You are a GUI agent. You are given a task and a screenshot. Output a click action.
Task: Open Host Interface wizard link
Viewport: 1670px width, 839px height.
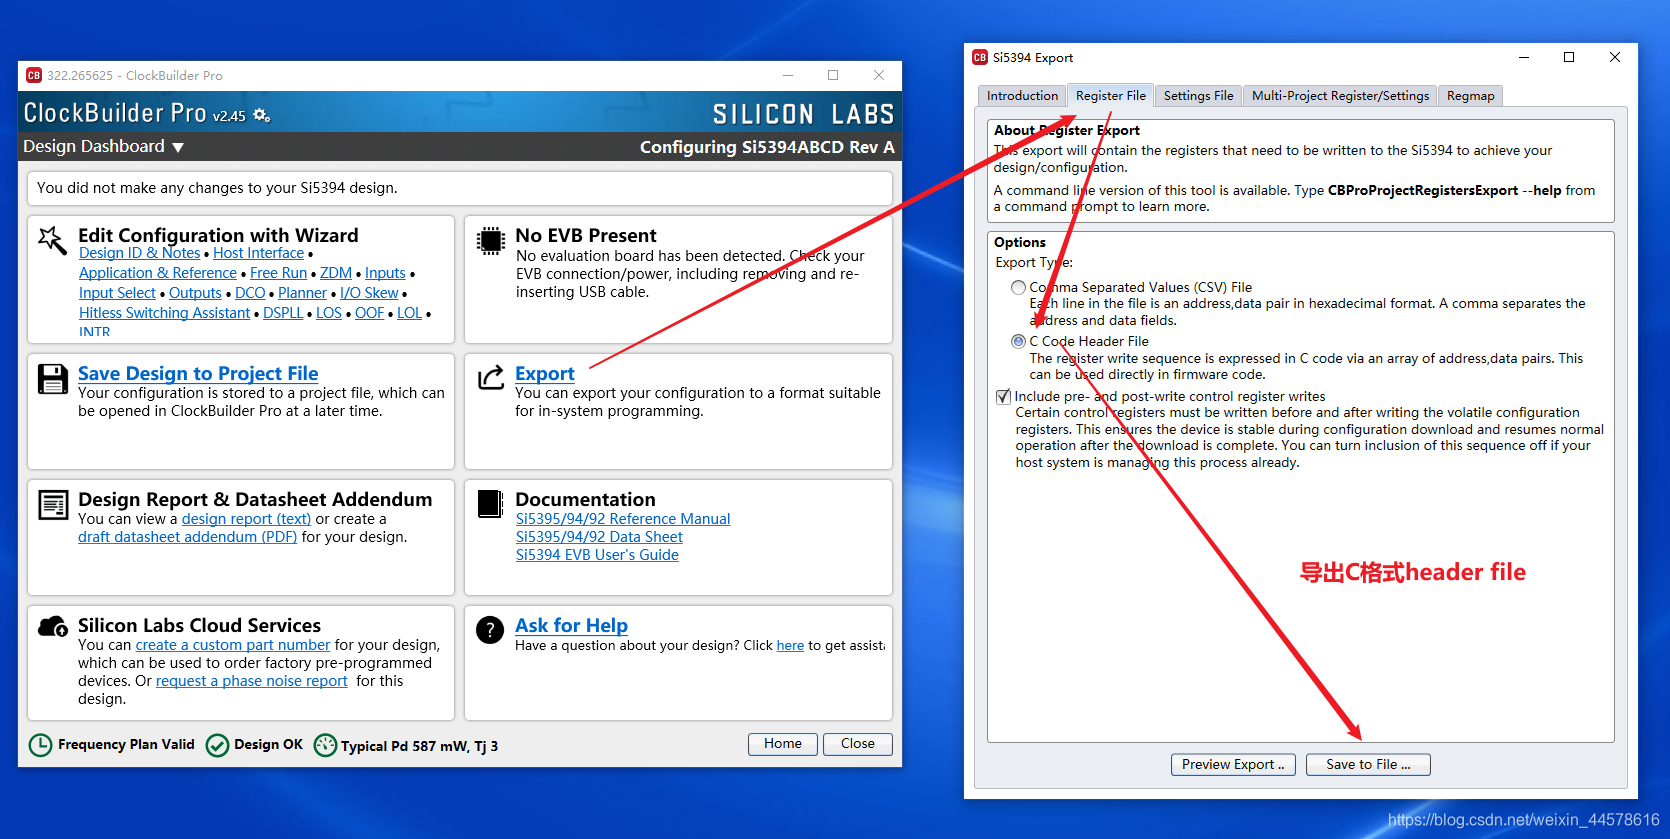pos(258,253)
